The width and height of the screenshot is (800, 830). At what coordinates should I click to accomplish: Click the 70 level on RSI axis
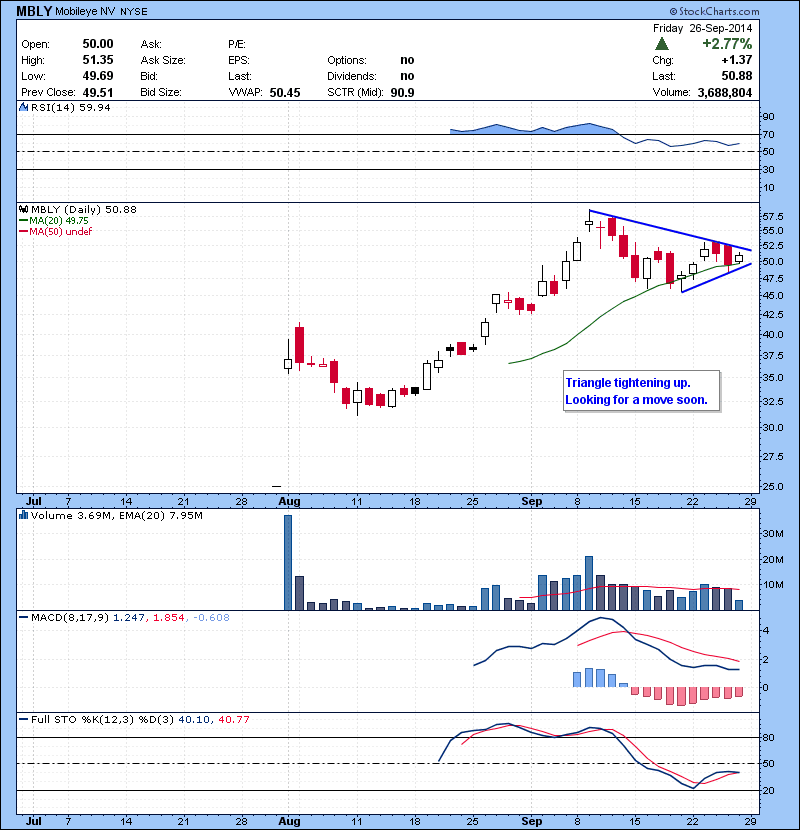pos(768,134)
